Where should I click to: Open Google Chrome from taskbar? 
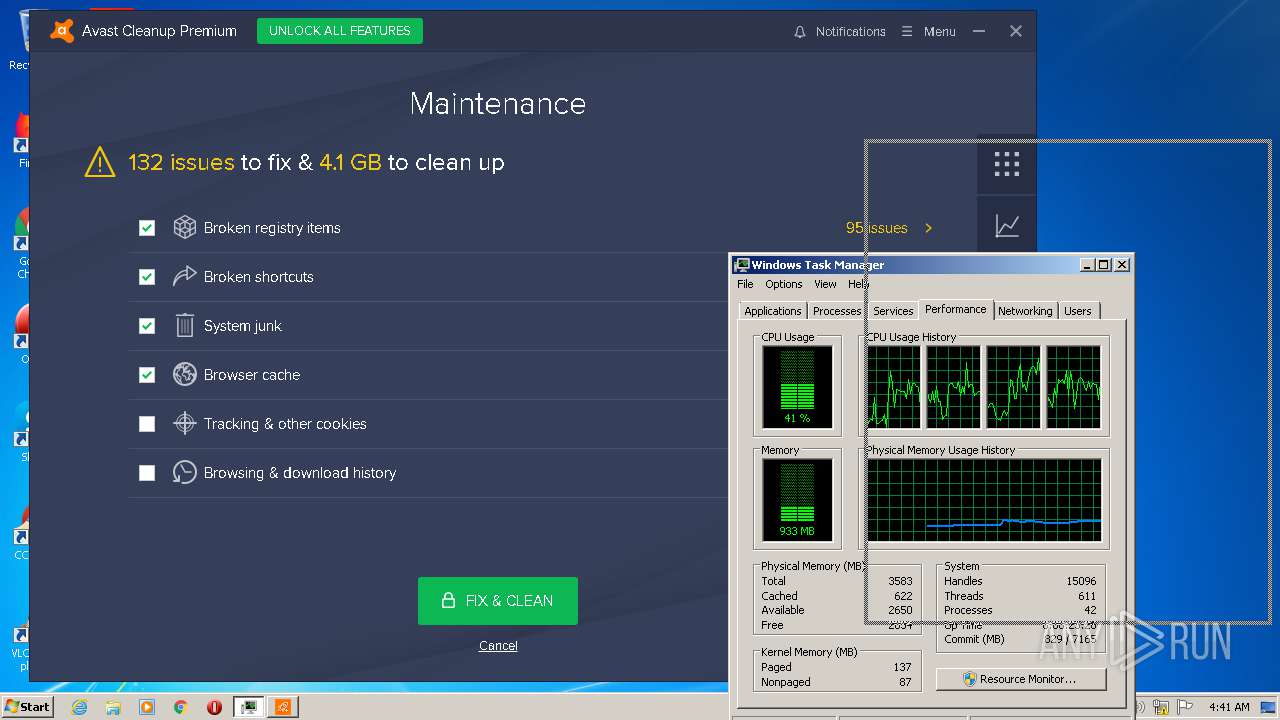click(180, 707)
